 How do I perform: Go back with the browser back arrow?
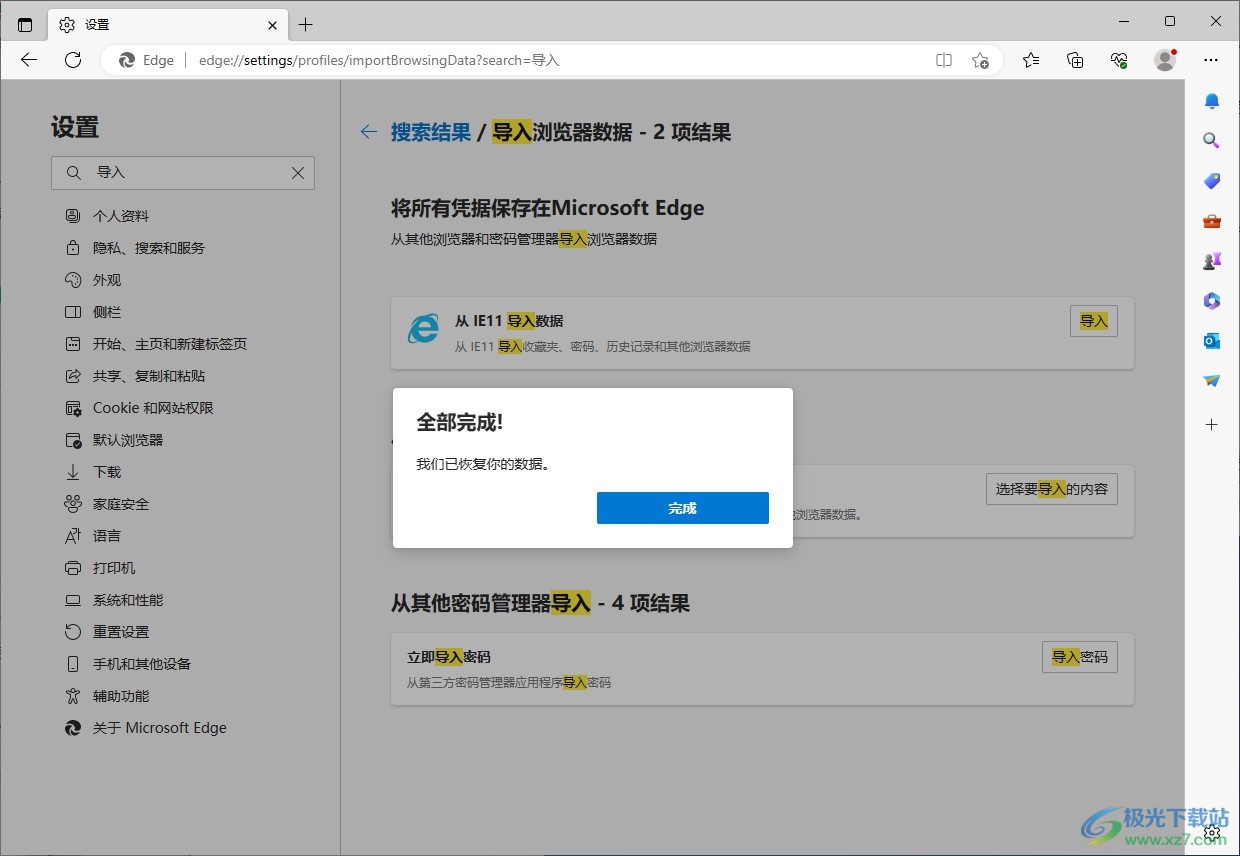click(29, 60)
